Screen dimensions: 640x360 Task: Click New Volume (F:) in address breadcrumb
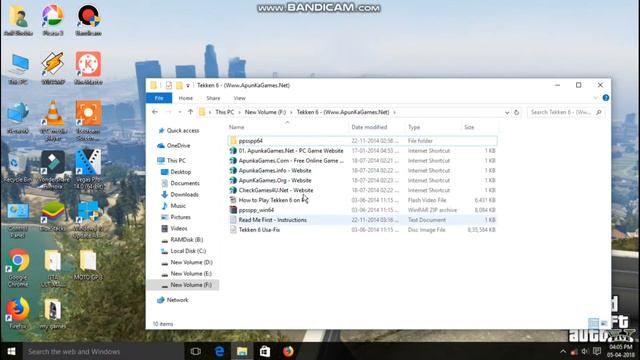coord(265,112)
